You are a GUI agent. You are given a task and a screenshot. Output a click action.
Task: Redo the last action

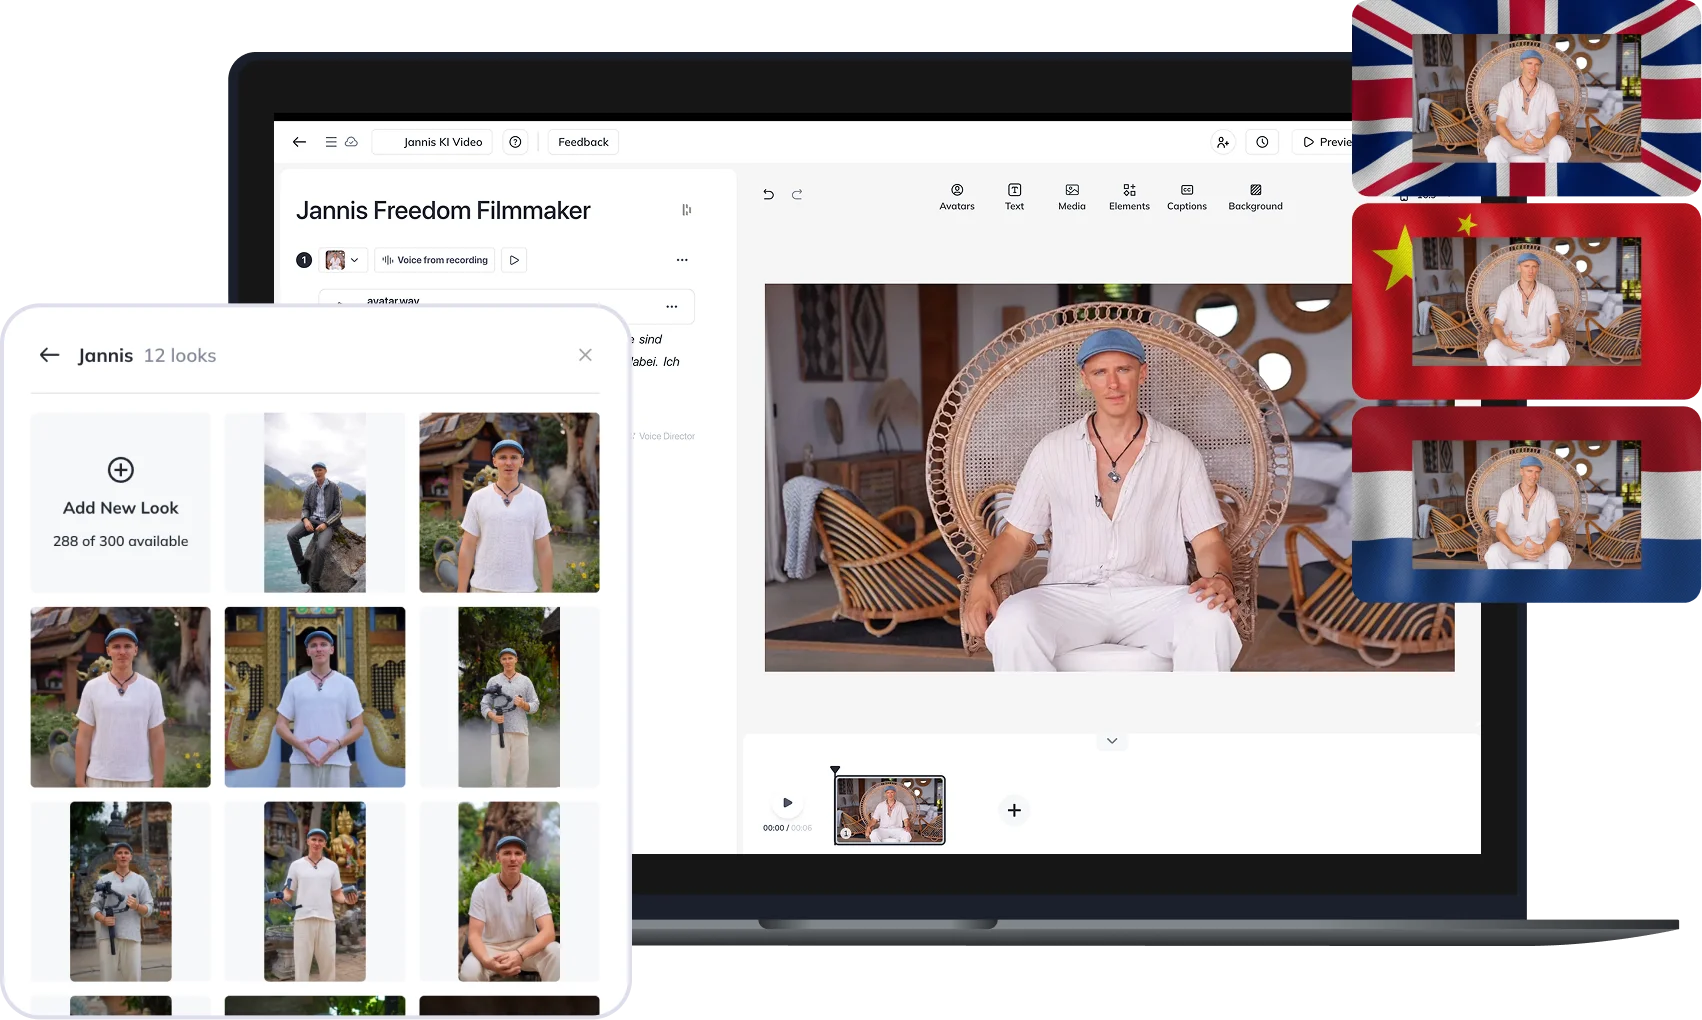797,194
